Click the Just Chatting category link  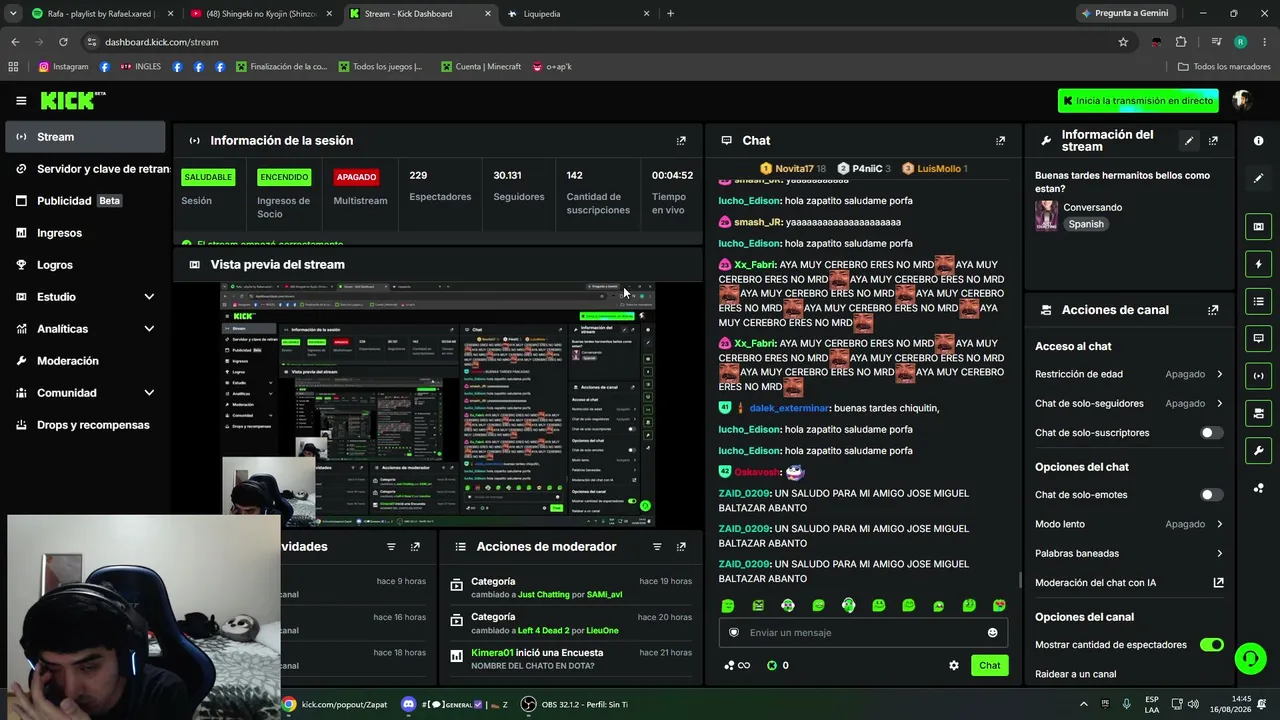(x=543, y=595)
